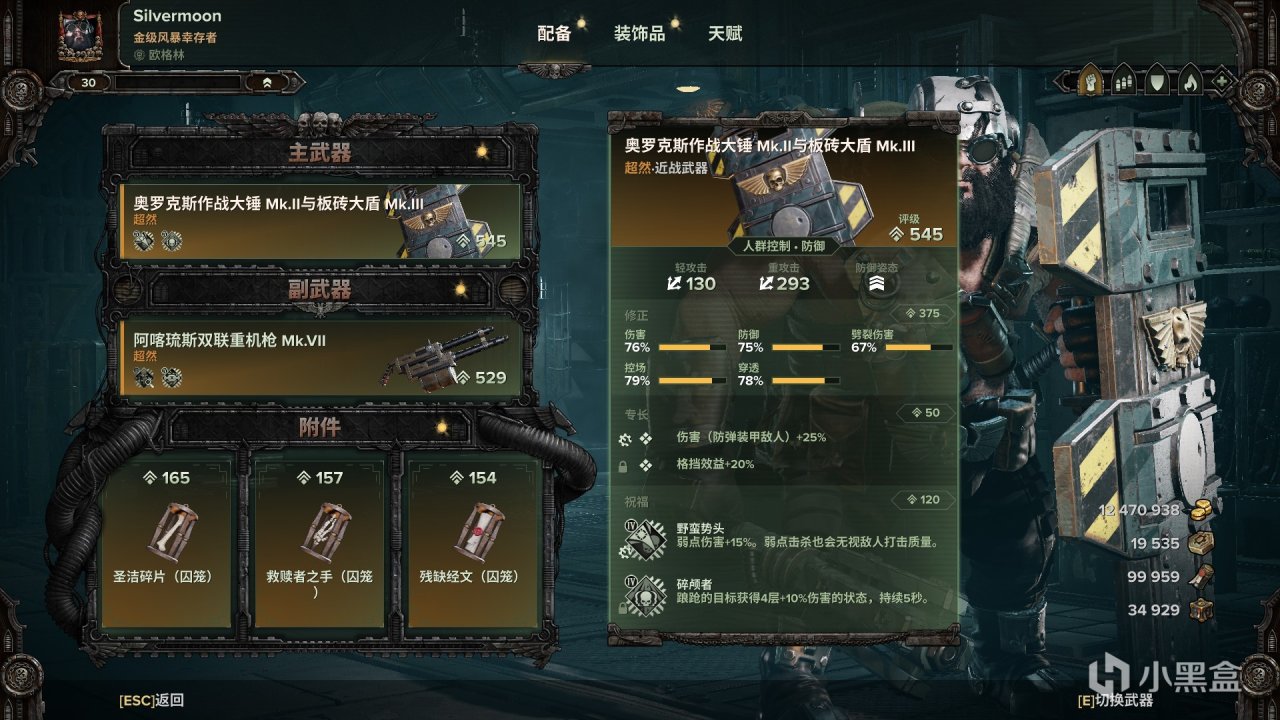Select the flame loadout preset icon

[1190, 81]
